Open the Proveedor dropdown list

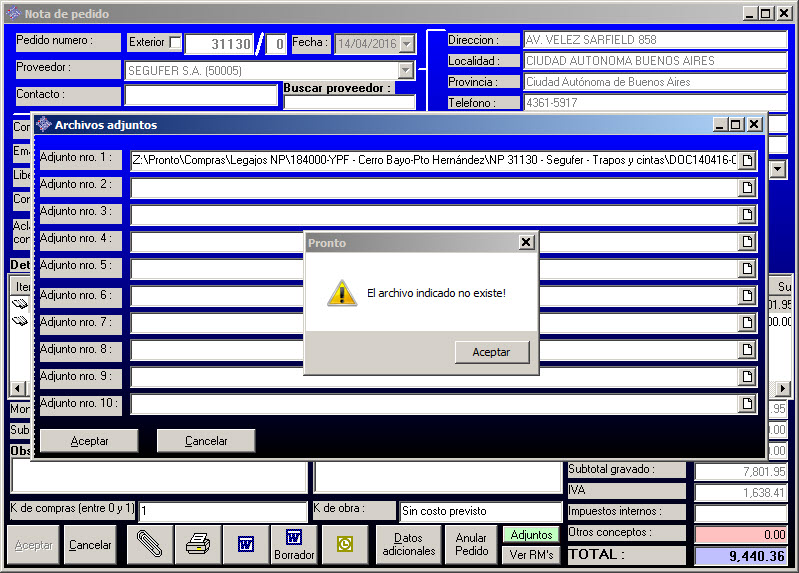[x=405, y=70]
